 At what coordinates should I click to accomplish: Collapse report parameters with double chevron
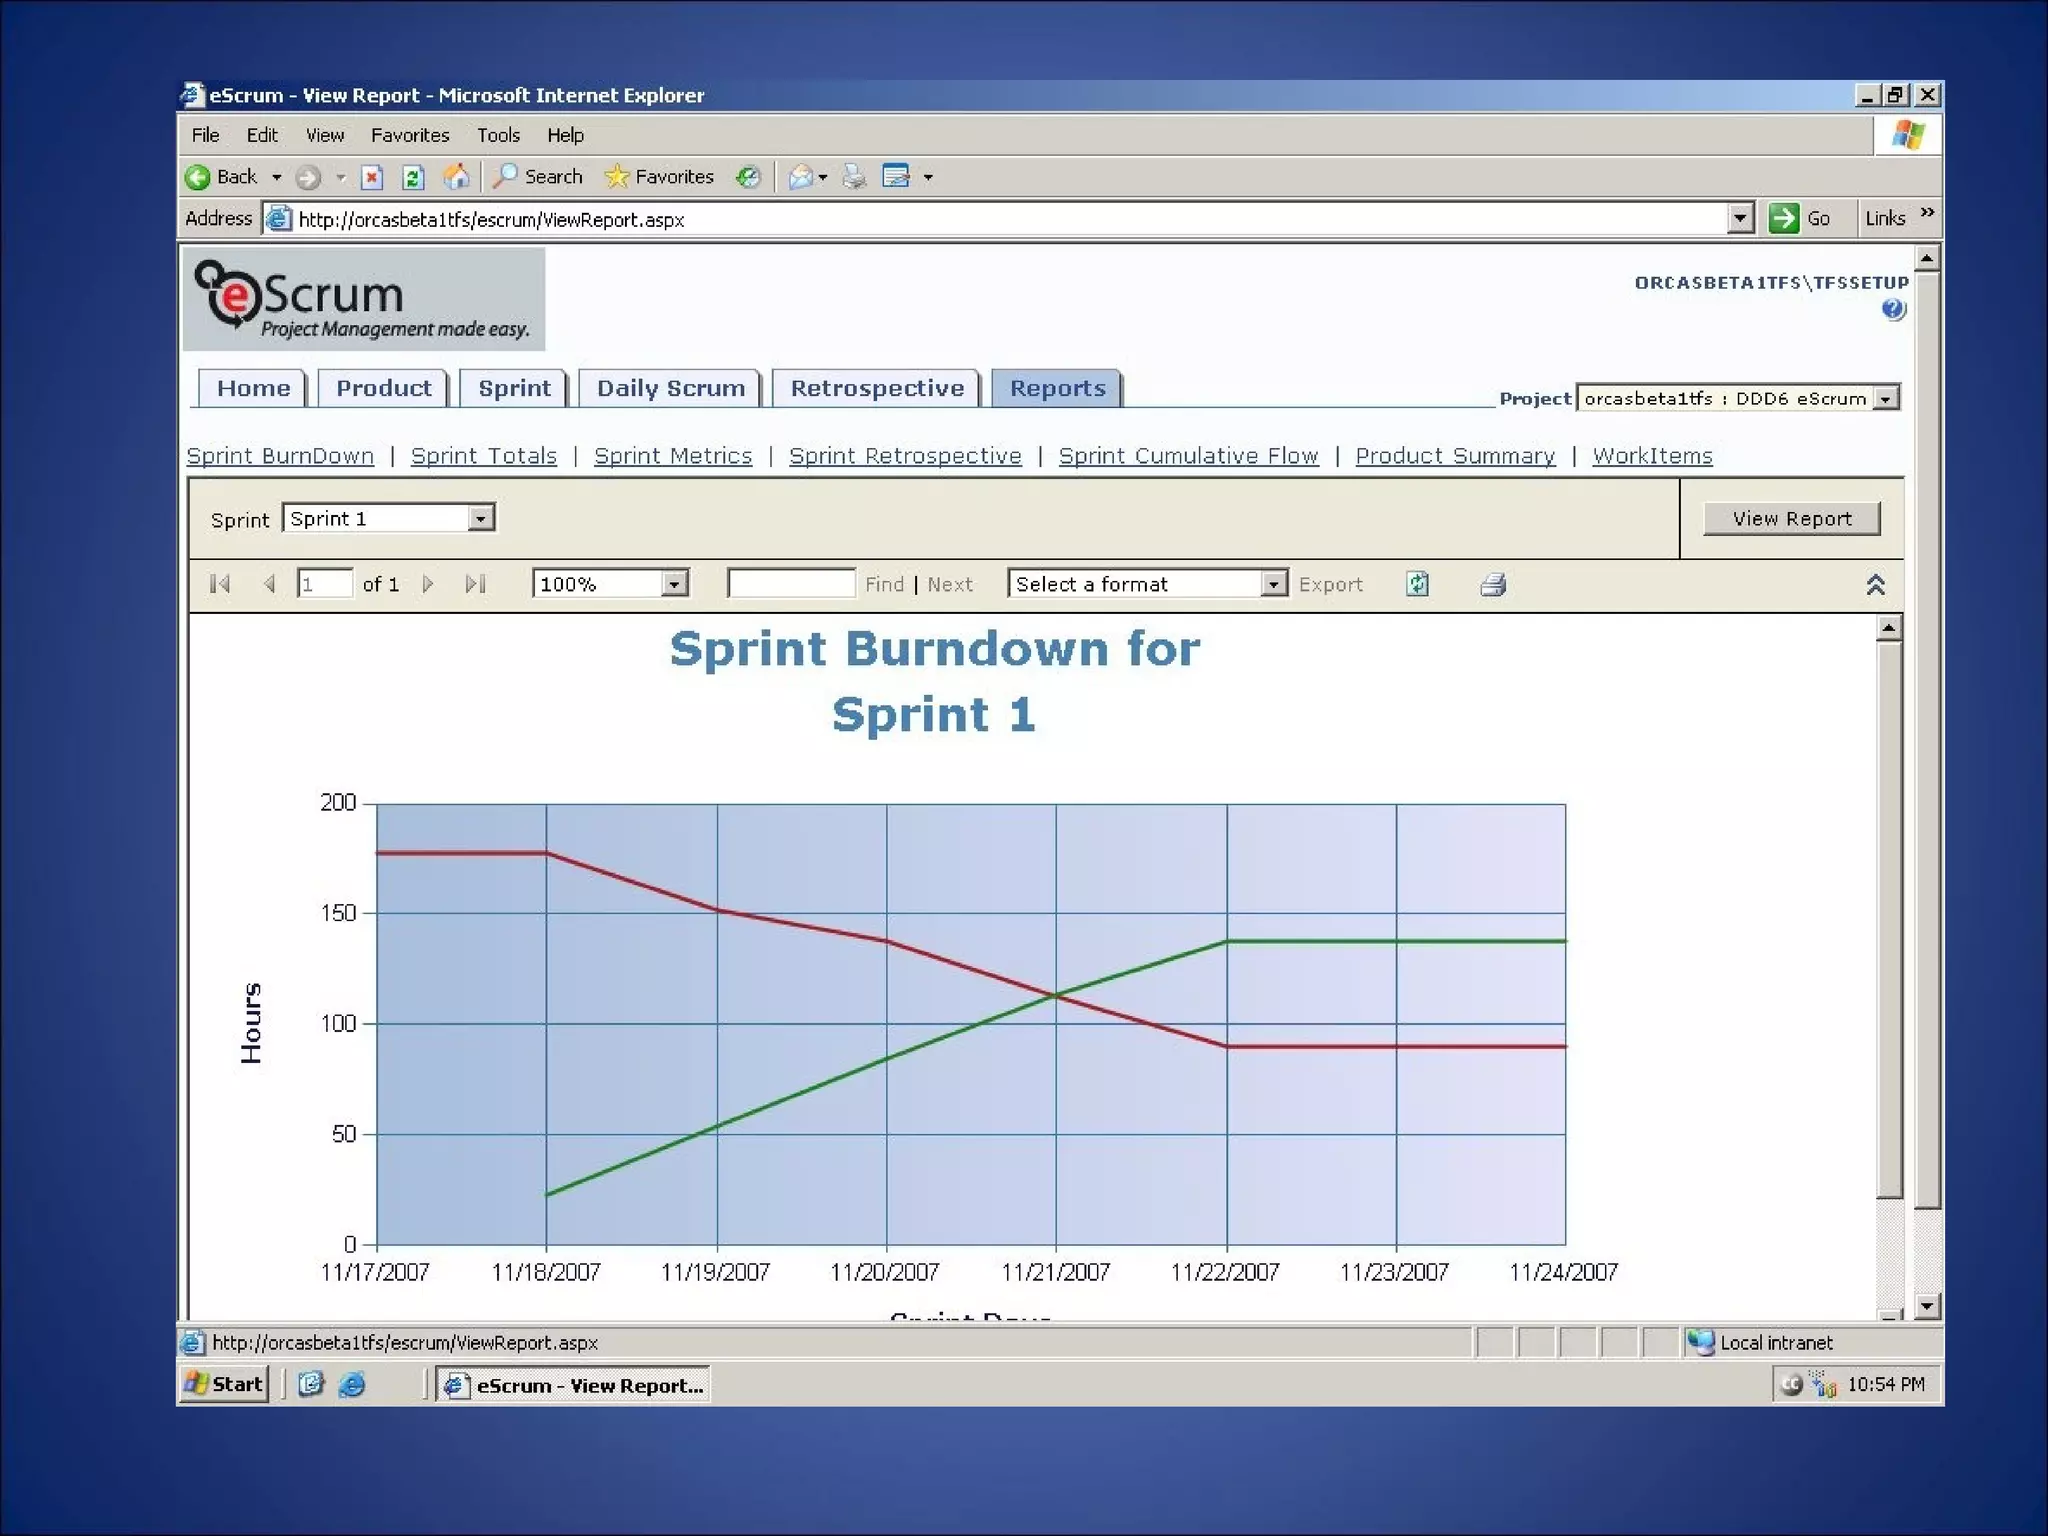click(1875, 585)
